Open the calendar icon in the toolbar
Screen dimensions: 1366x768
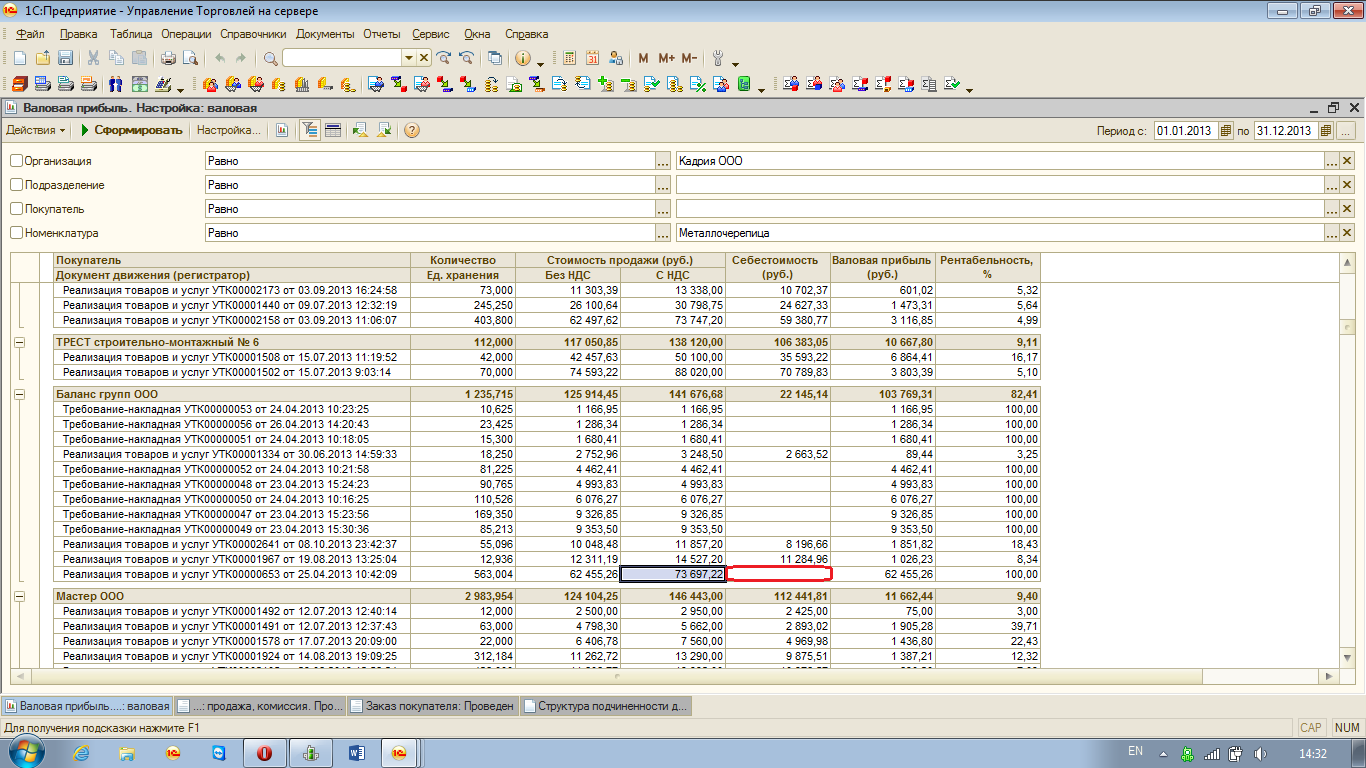tap(593, 58)
